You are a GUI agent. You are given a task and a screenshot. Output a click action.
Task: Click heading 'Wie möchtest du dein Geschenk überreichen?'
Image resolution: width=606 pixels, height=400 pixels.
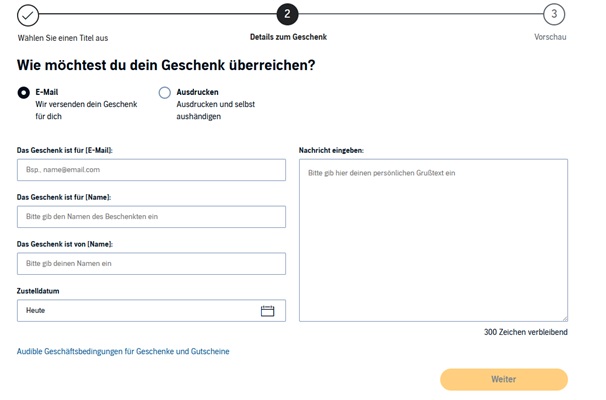[x=166, y=65]
